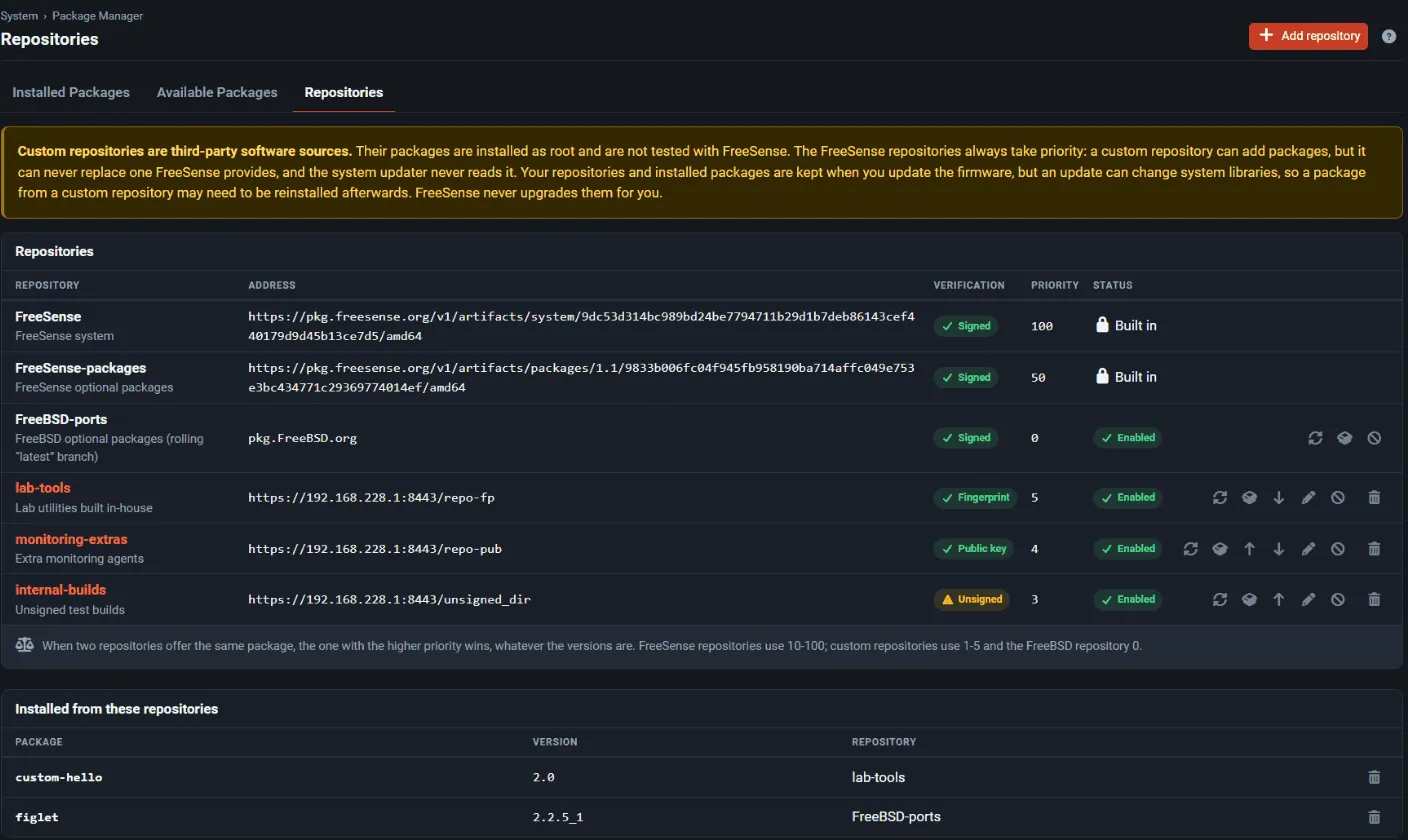Edit the internal-builds repository

[1308, 599]
